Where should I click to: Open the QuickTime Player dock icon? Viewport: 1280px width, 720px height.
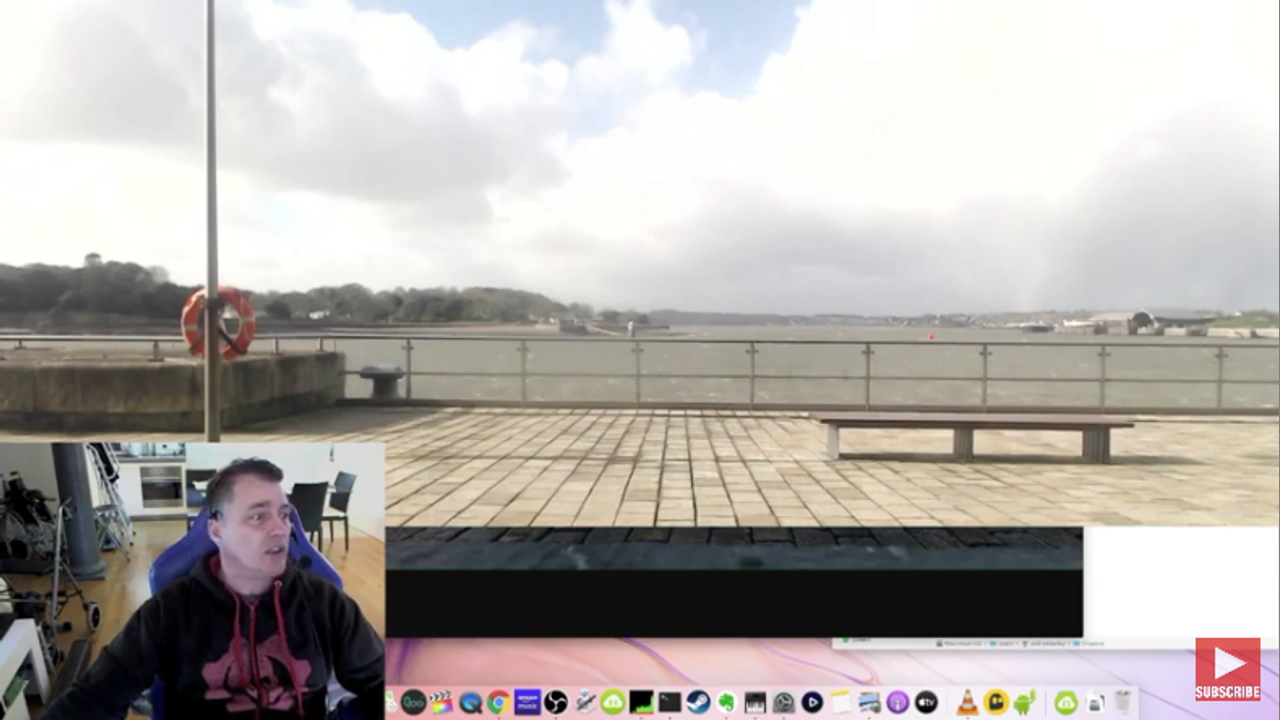click(470, 702)
